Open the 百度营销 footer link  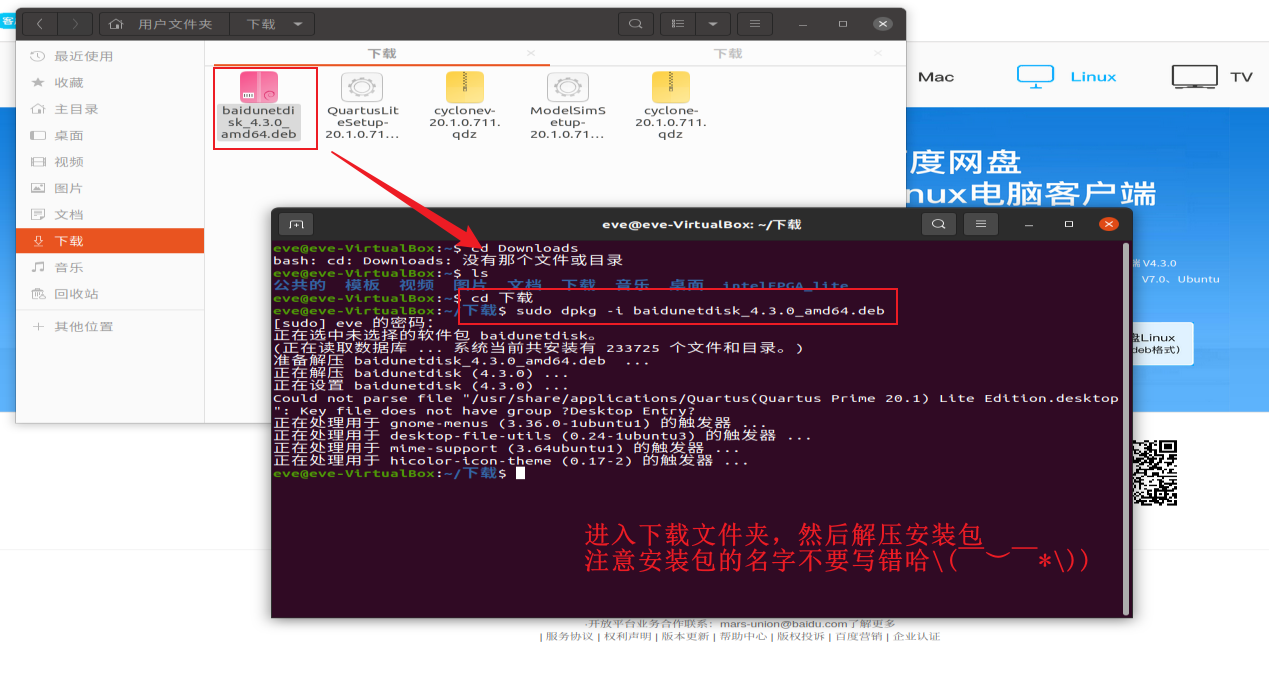[859, 636]
